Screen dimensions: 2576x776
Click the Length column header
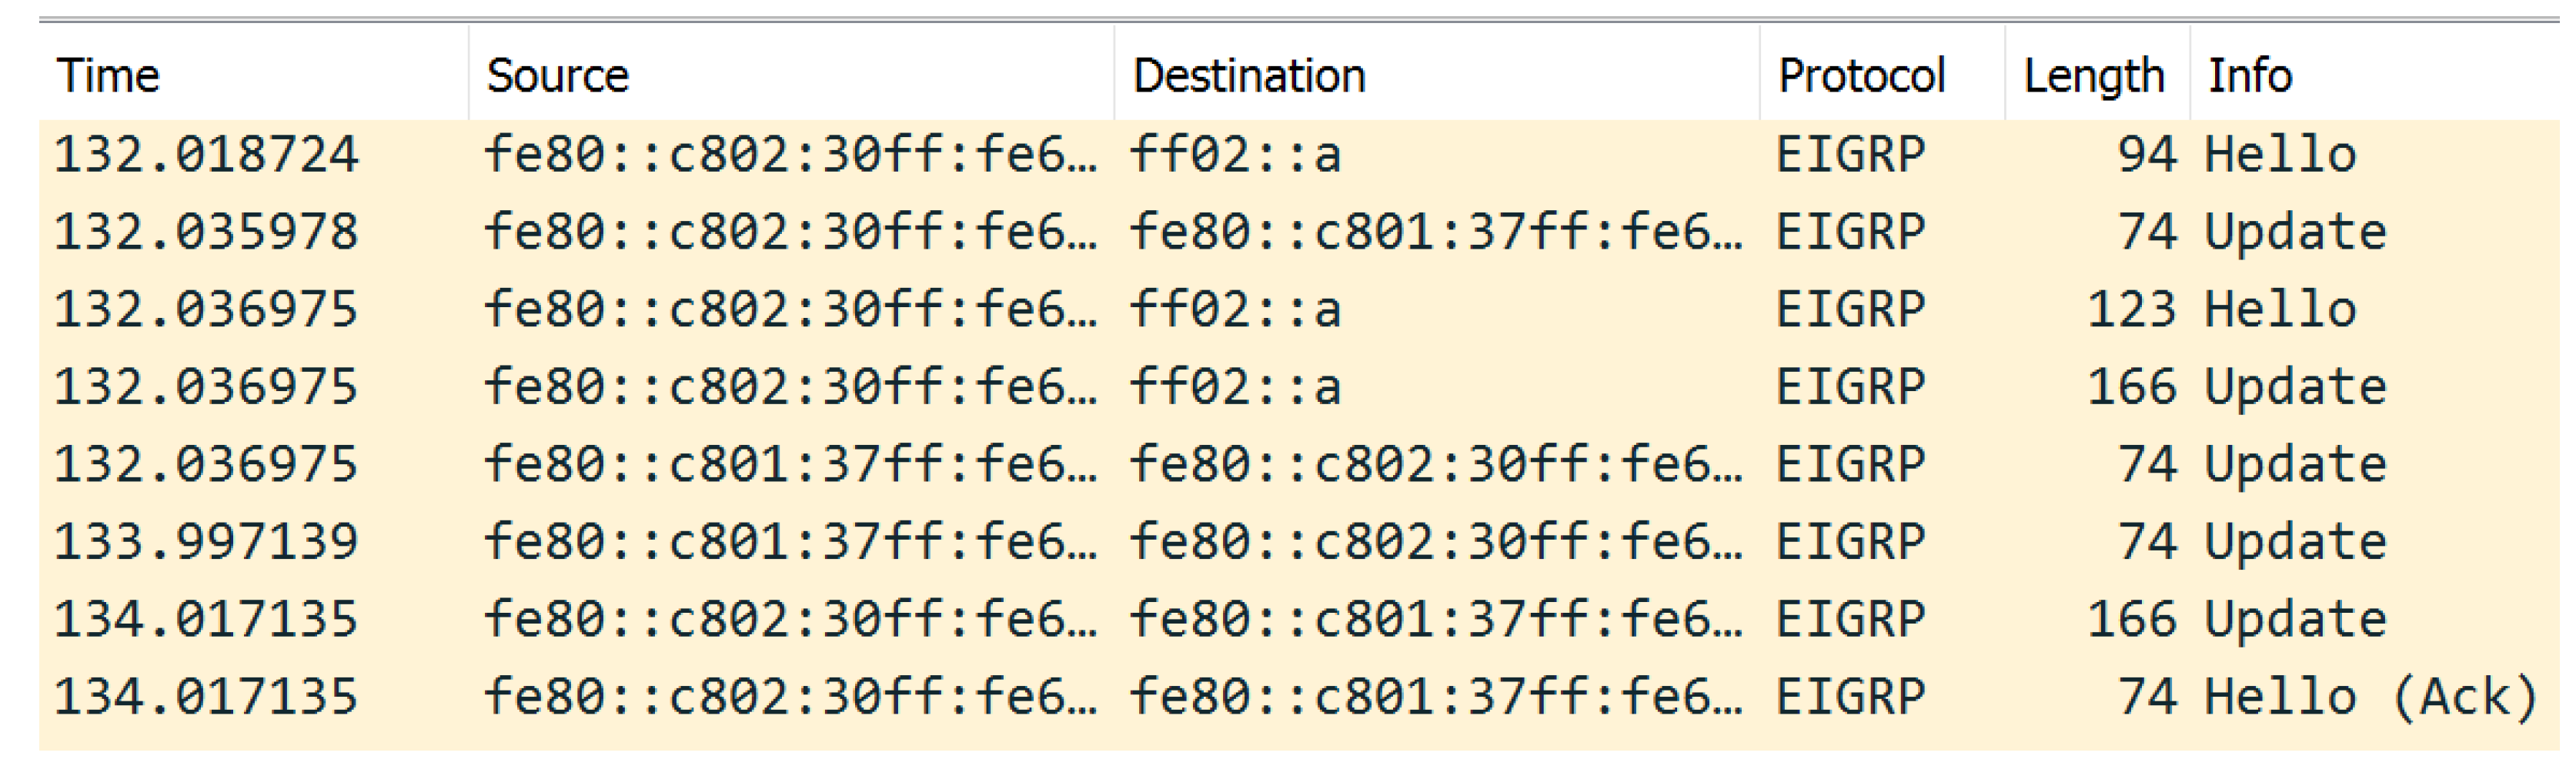pyautogui.click(x=2093, y=76)
